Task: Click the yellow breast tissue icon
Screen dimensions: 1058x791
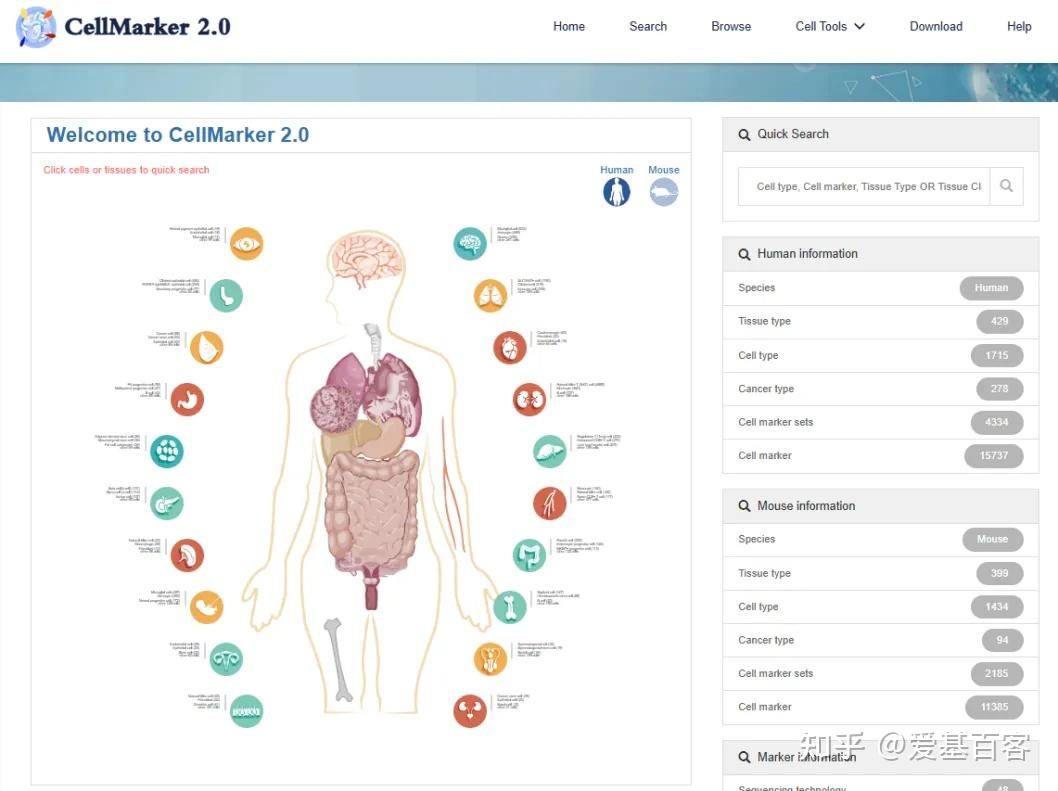Action: 206,348
